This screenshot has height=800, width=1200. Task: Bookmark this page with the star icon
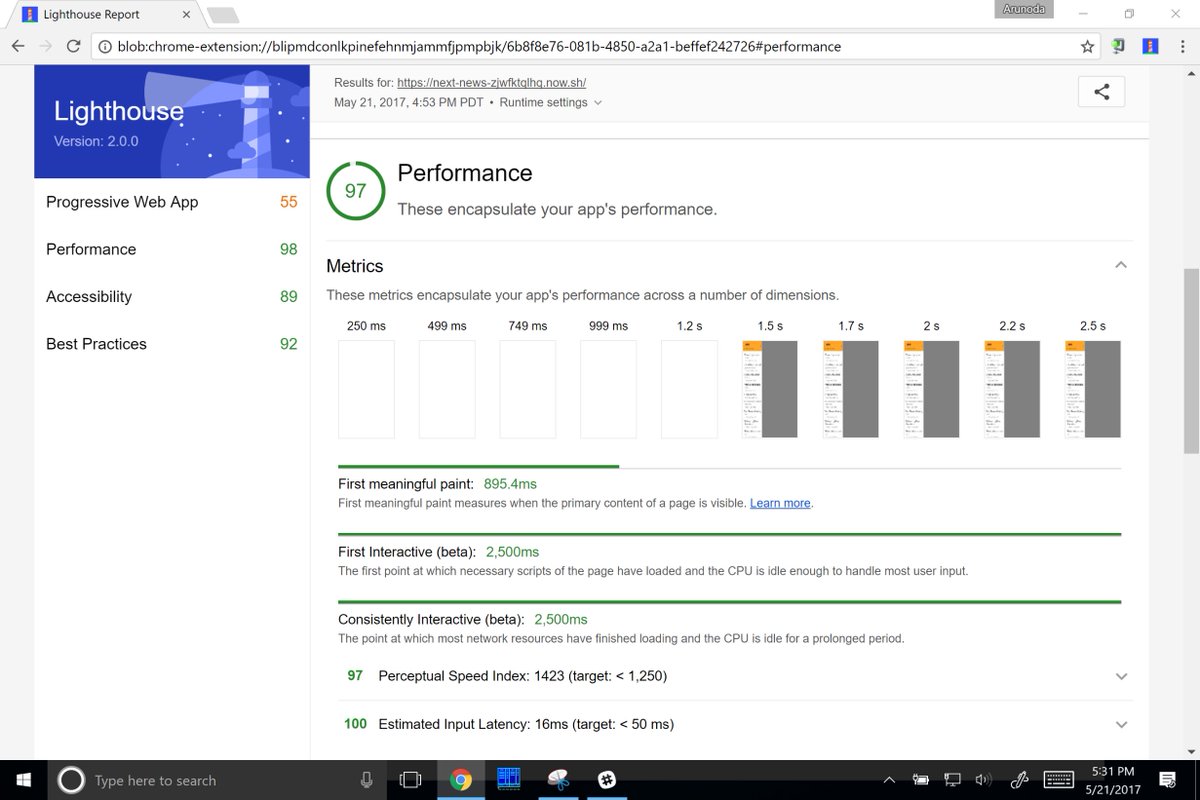[x=1087, y=46]
